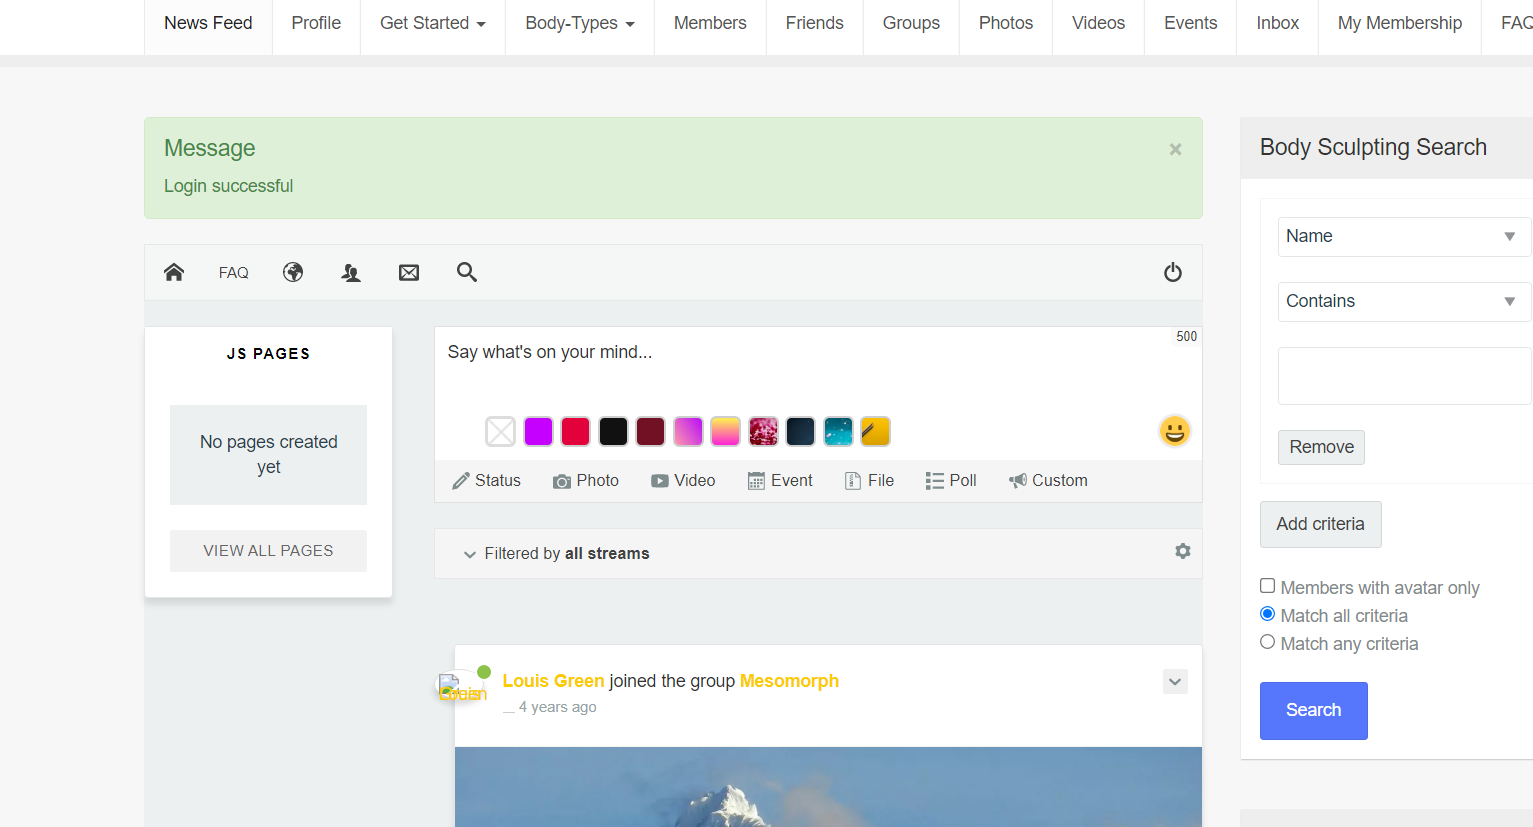This screenshot has height=827, width=1533.
Task: Pick the red background swatch
Action: (x=576, y=431)
